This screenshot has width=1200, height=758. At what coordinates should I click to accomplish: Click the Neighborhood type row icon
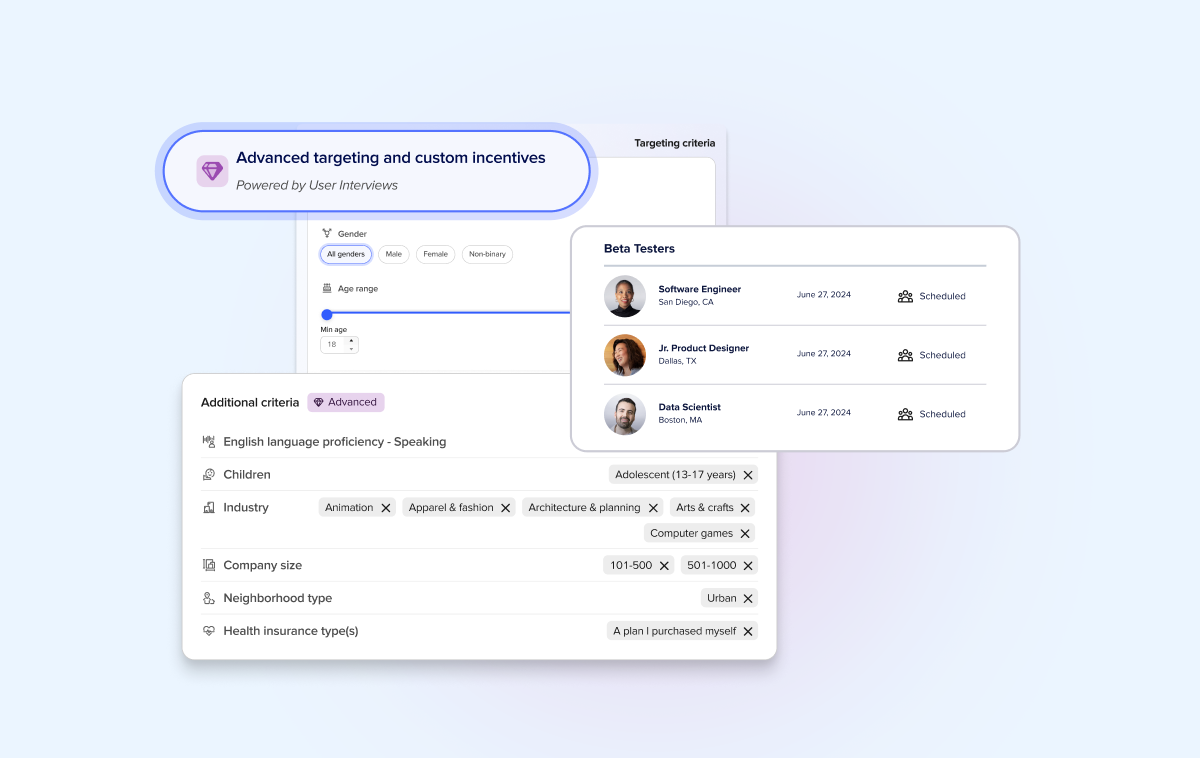click(x=209, y=598)
